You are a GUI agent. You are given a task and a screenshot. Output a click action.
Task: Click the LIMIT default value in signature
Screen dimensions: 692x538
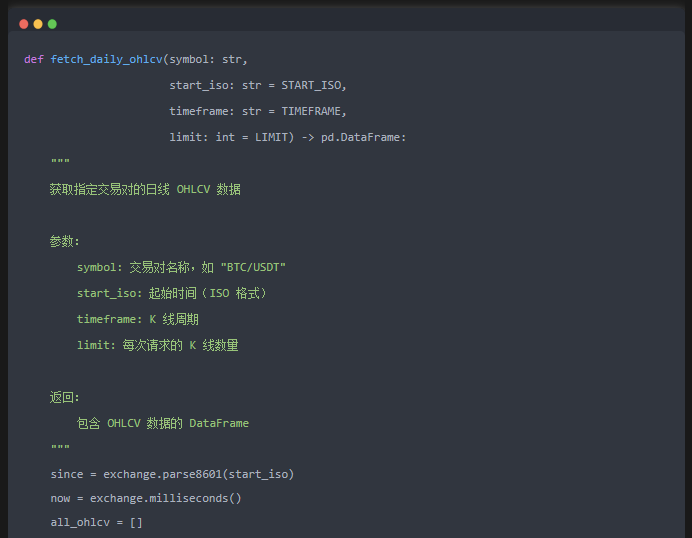pyautogui.click(x=271, y=137)
